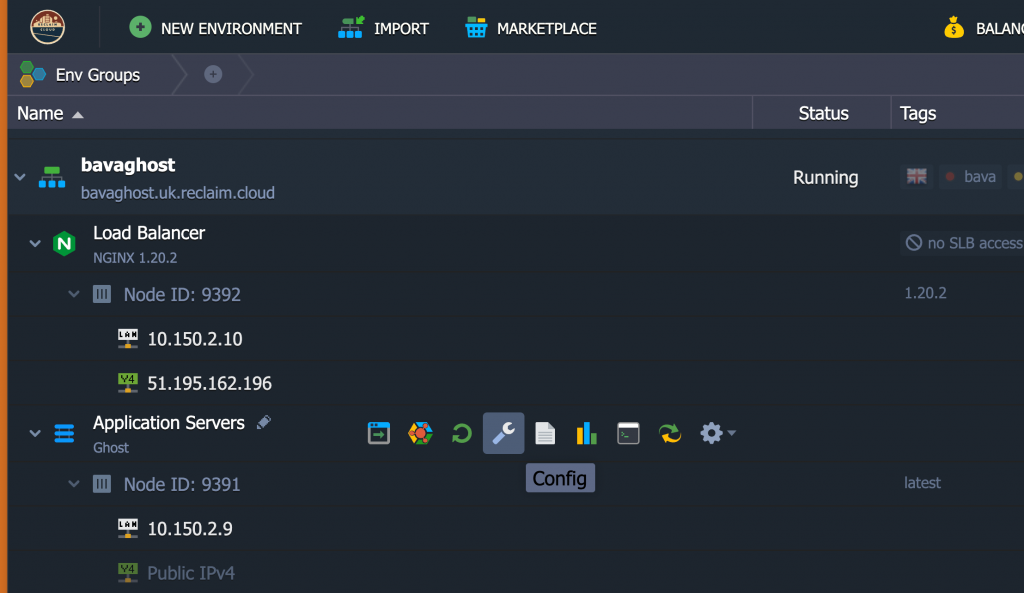The image size is (1024, 593).
Task: Click the LAN icon for 10.150.2.10
Action: tap(128, 338)
